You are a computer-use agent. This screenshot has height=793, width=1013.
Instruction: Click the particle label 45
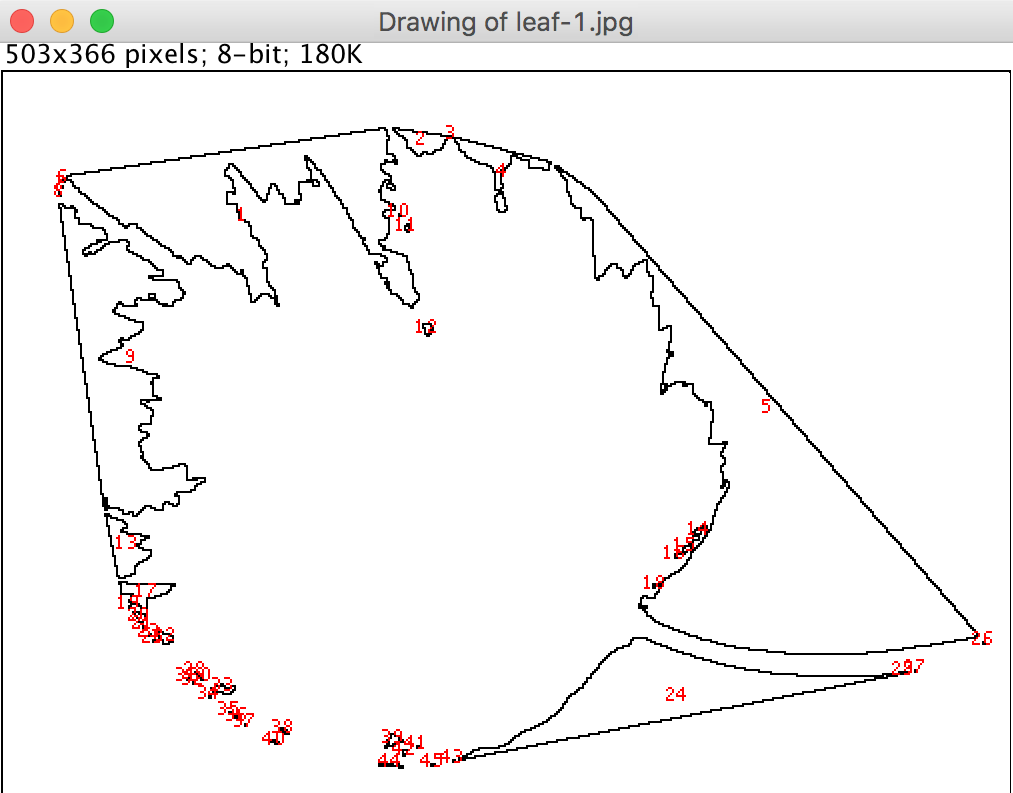430,759
